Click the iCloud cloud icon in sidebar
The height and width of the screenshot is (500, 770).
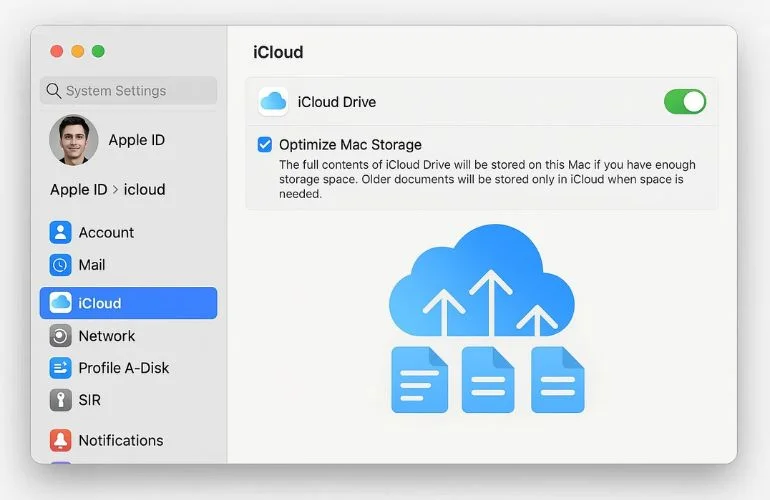[61, 303]
